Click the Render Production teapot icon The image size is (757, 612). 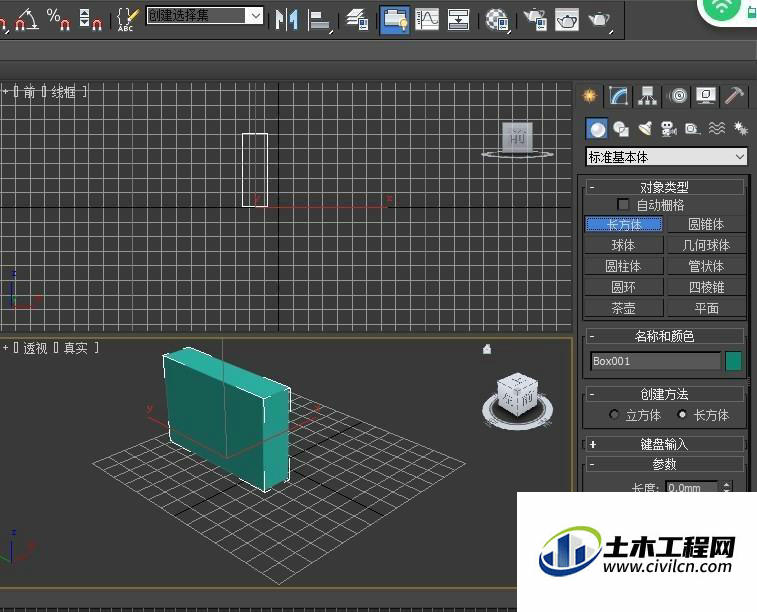coord(600,20)
